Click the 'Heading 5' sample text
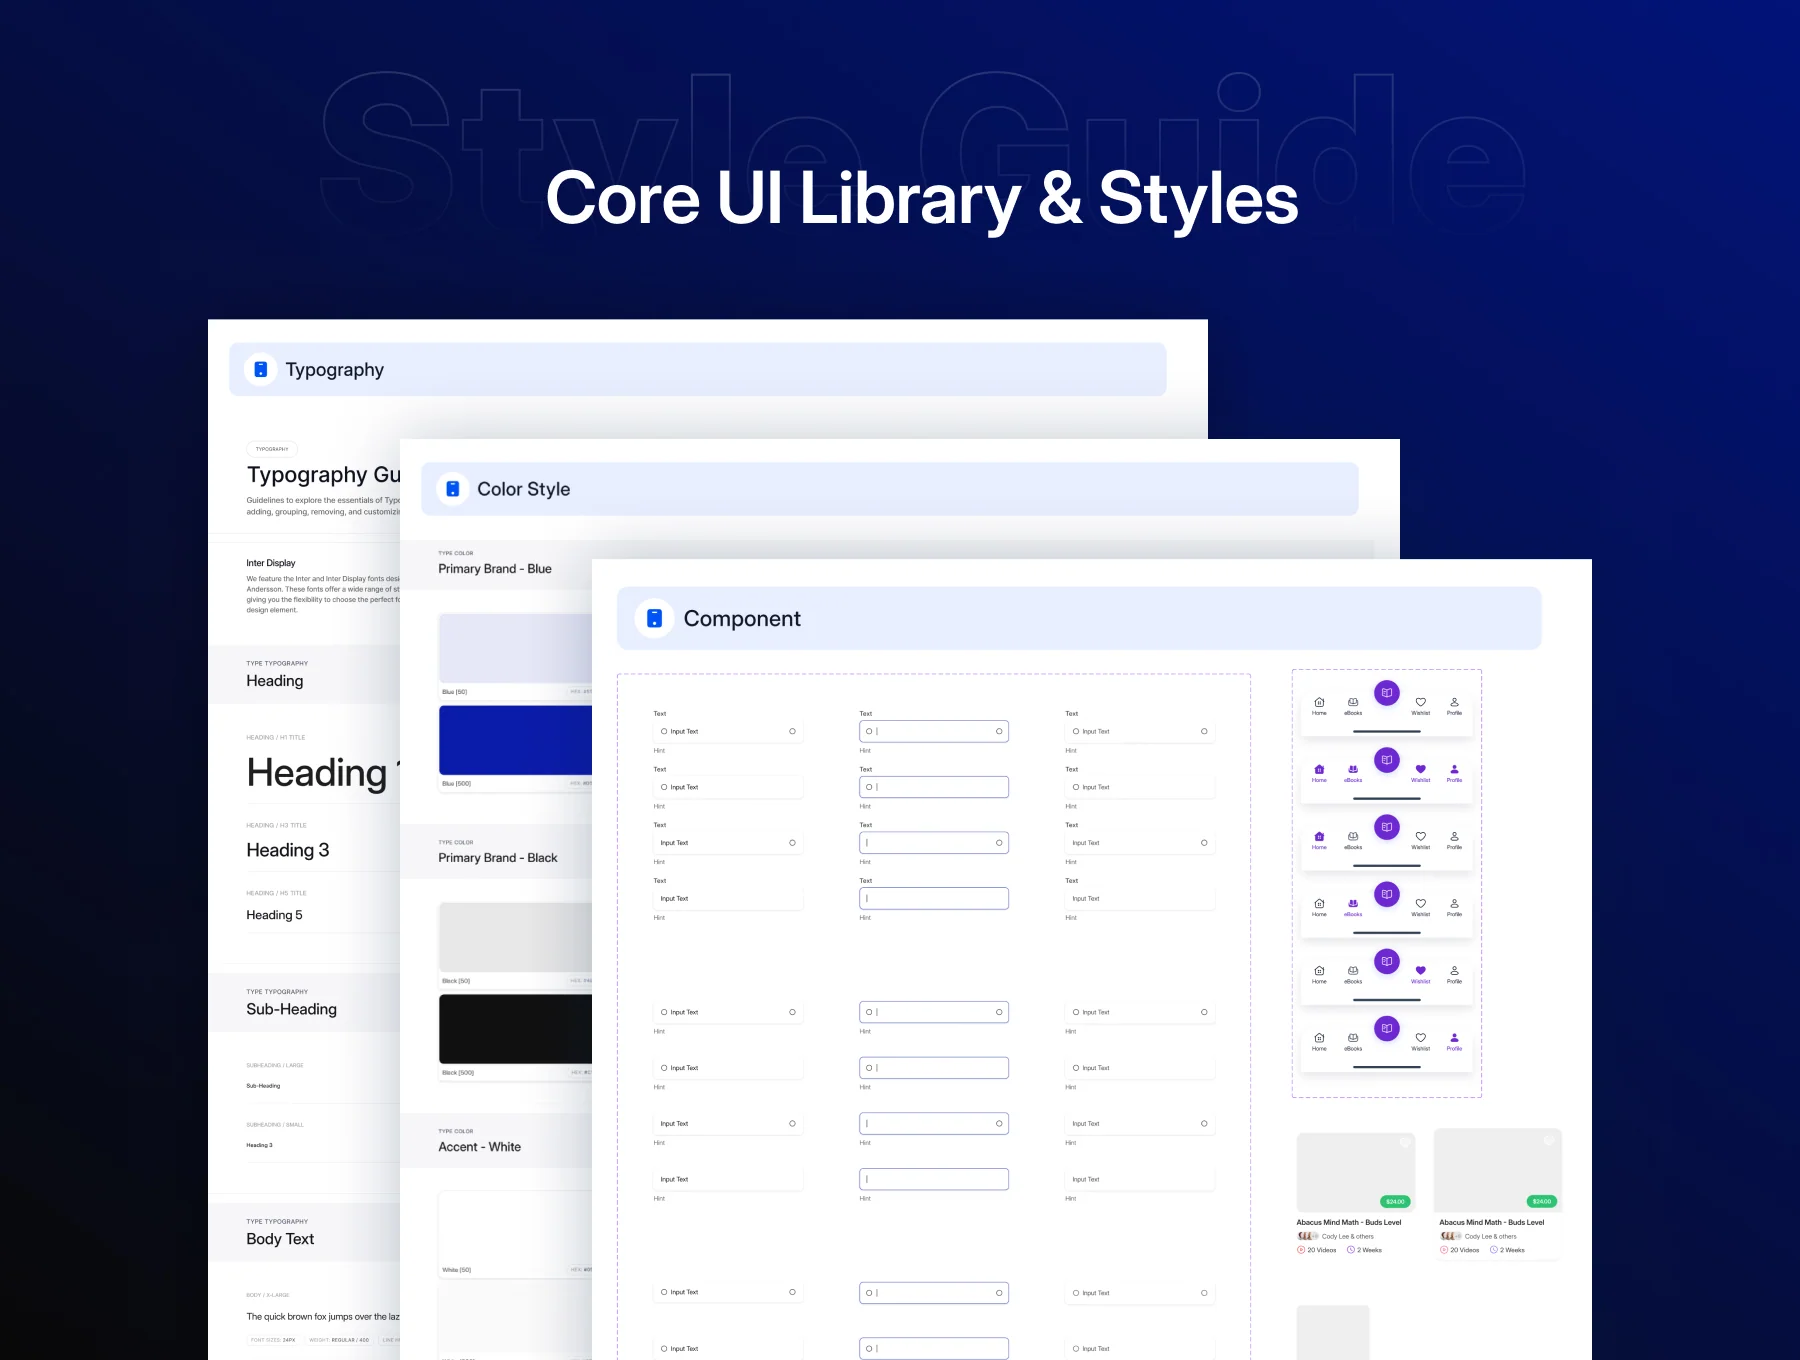 [274, 915]
